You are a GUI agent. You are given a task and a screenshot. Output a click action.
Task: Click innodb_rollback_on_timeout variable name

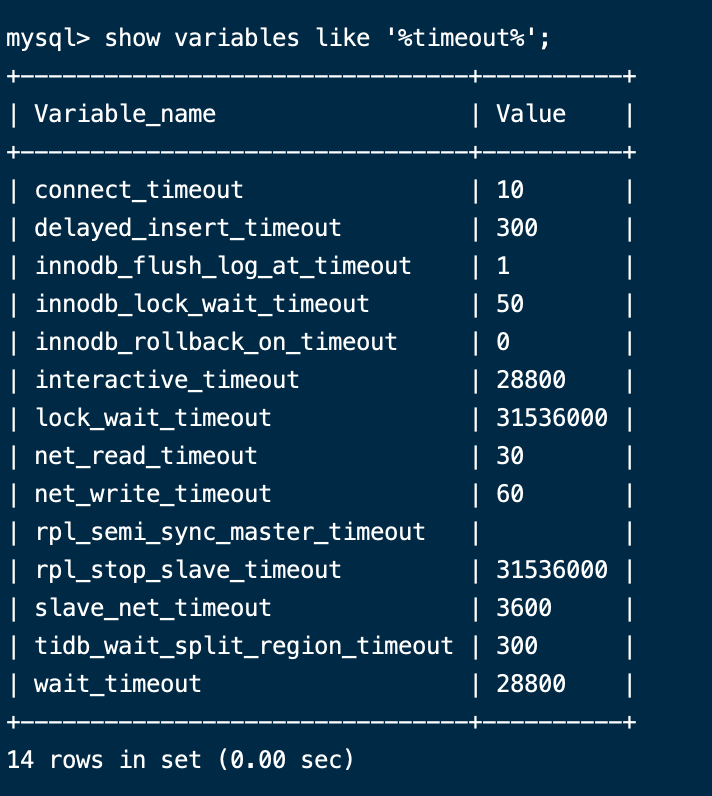215,342
